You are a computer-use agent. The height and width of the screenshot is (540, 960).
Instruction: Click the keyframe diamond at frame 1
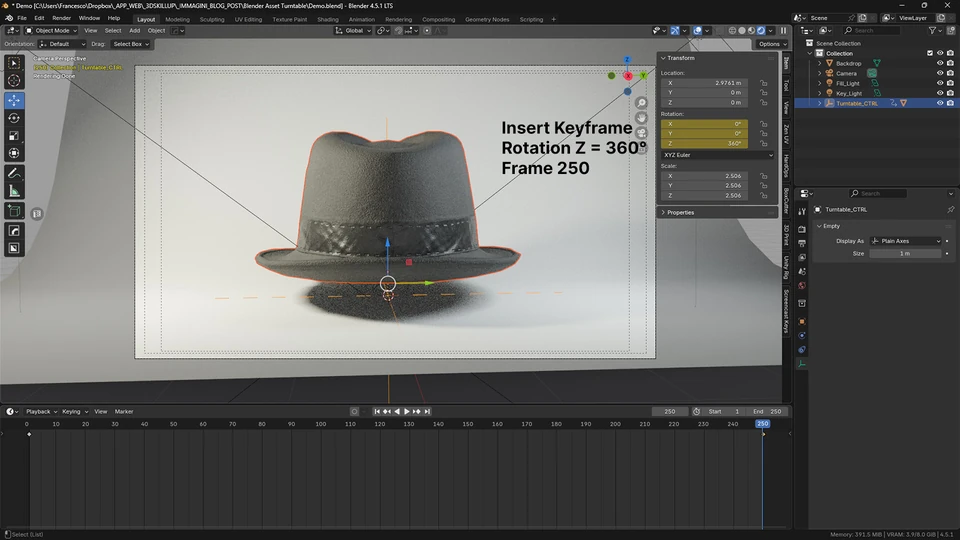[x=29, y=434]
